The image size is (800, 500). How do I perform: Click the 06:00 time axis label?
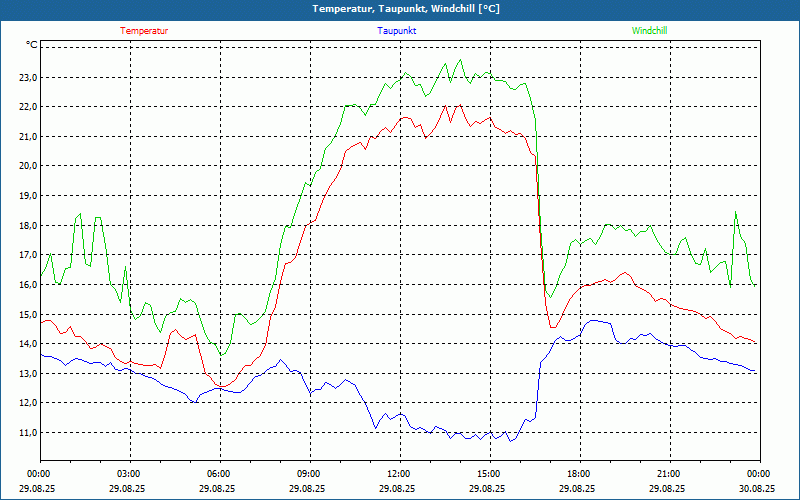217,474
